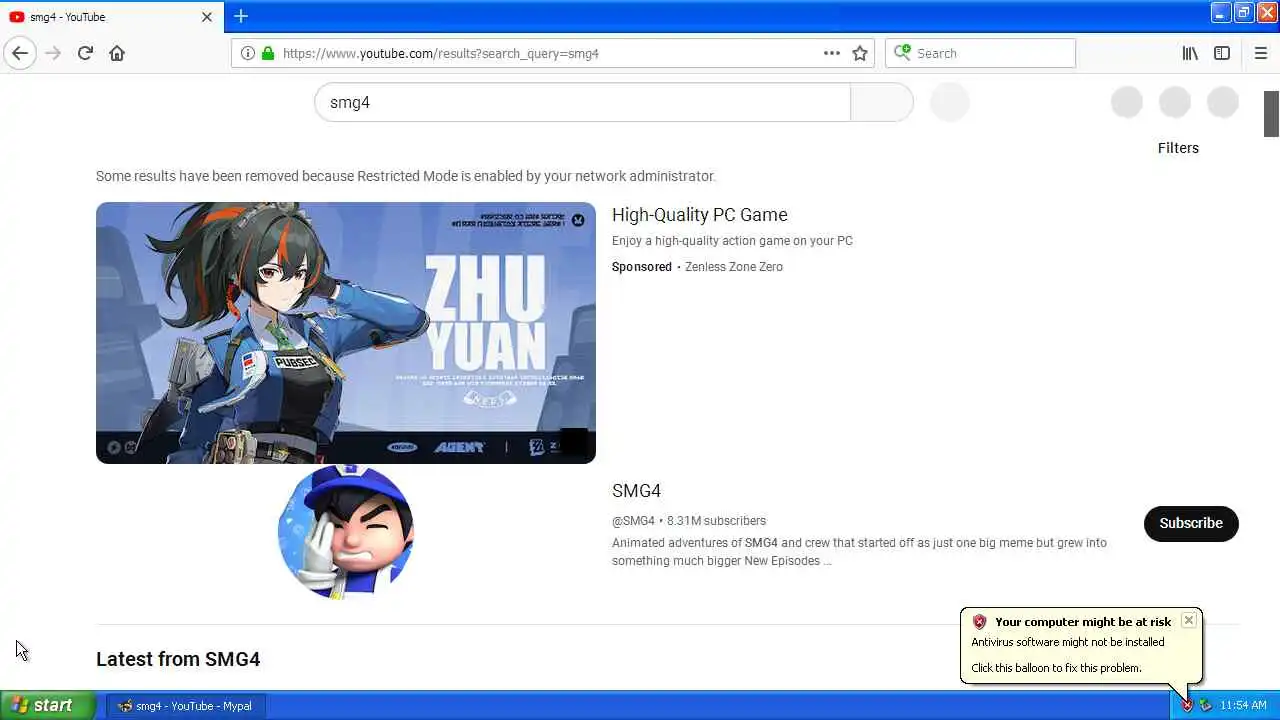1280x720 pixels.
Task: Click the Zenless Zone Zero advertiser link
Action: [x=734, y=267]
